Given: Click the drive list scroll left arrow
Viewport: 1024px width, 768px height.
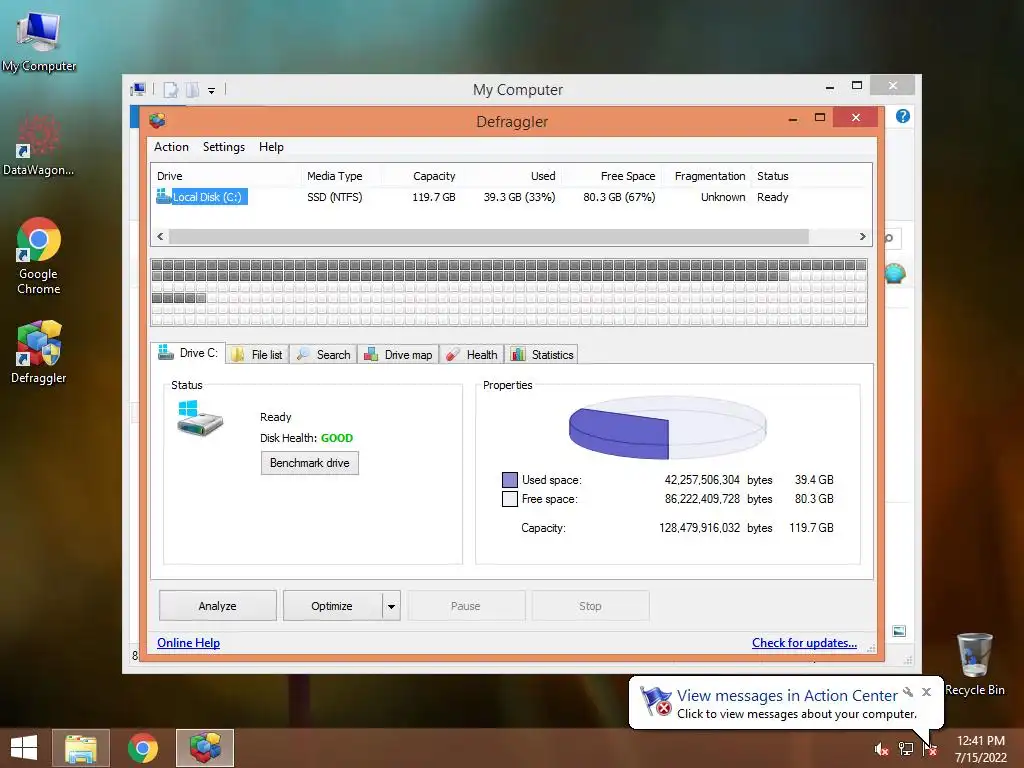Looking at the screenshot, I should [x=160, y=236].
